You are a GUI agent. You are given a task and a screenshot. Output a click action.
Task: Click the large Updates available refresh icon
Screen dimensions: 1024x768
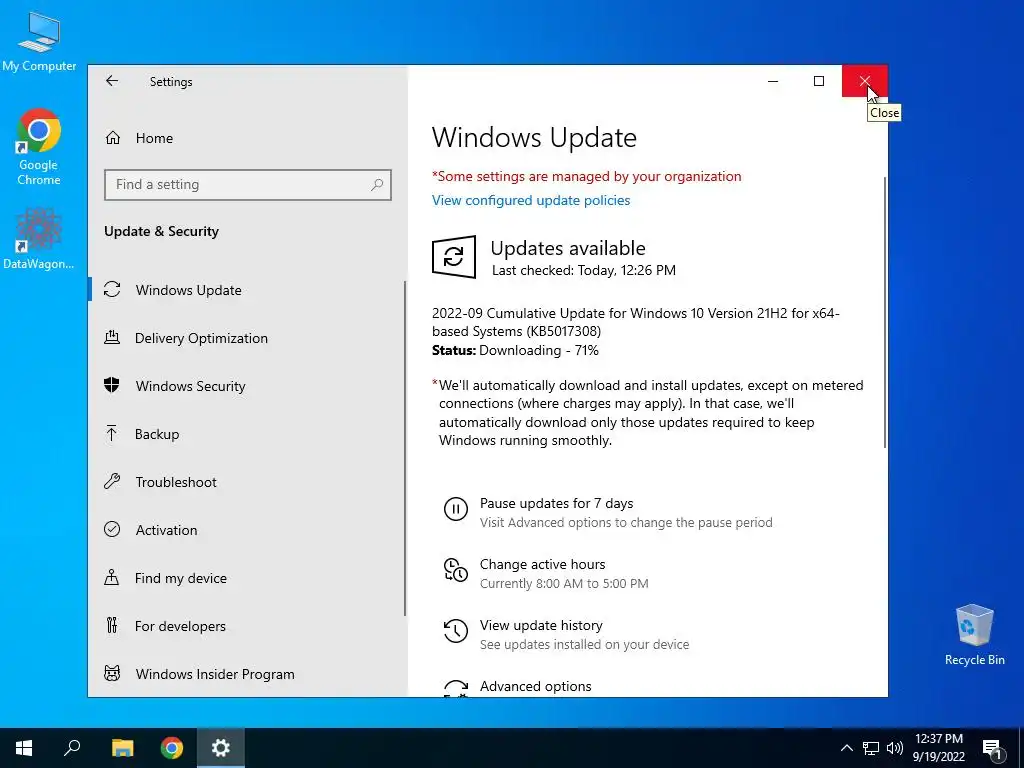454,257
